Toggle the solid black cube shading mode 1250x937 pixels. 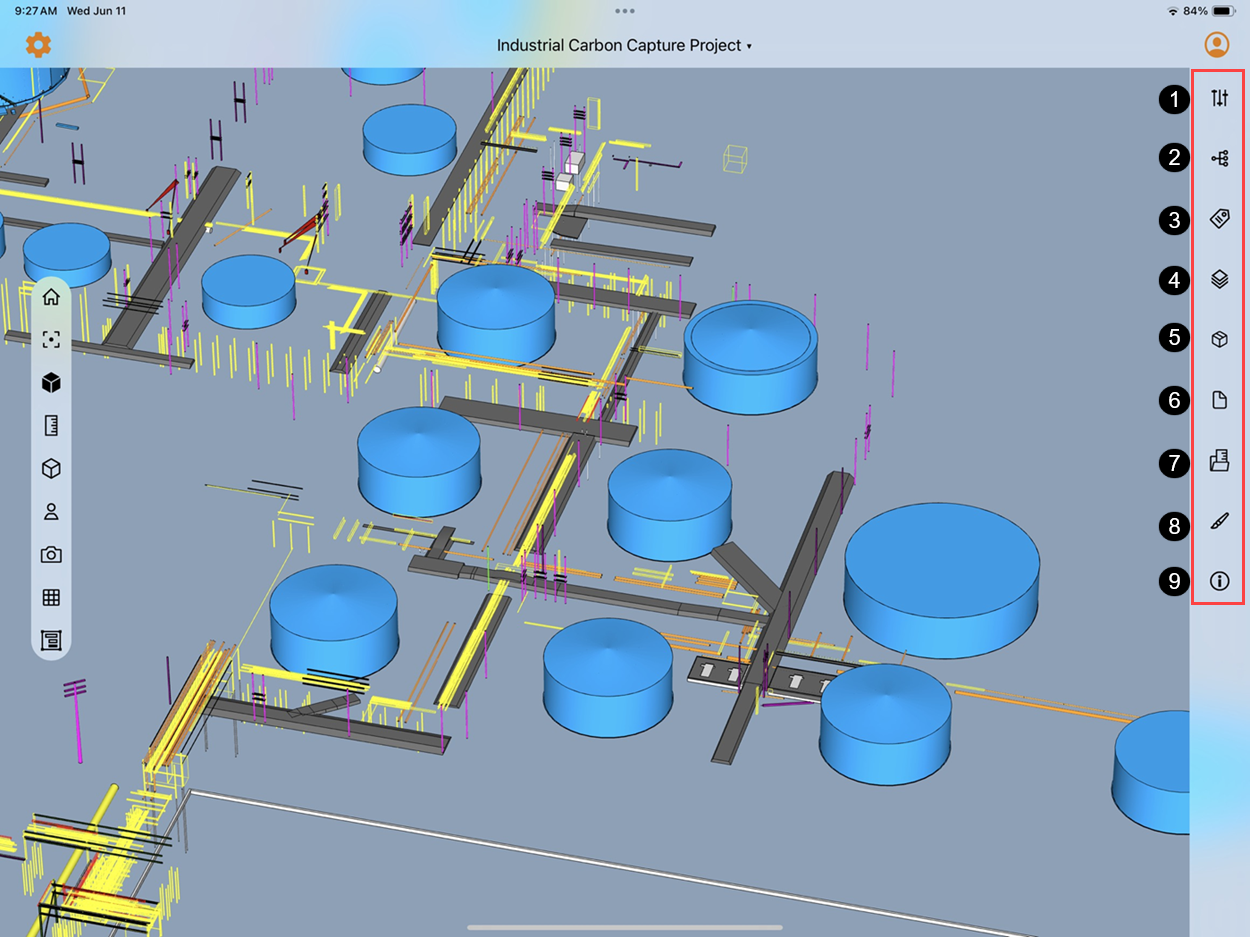51,383
